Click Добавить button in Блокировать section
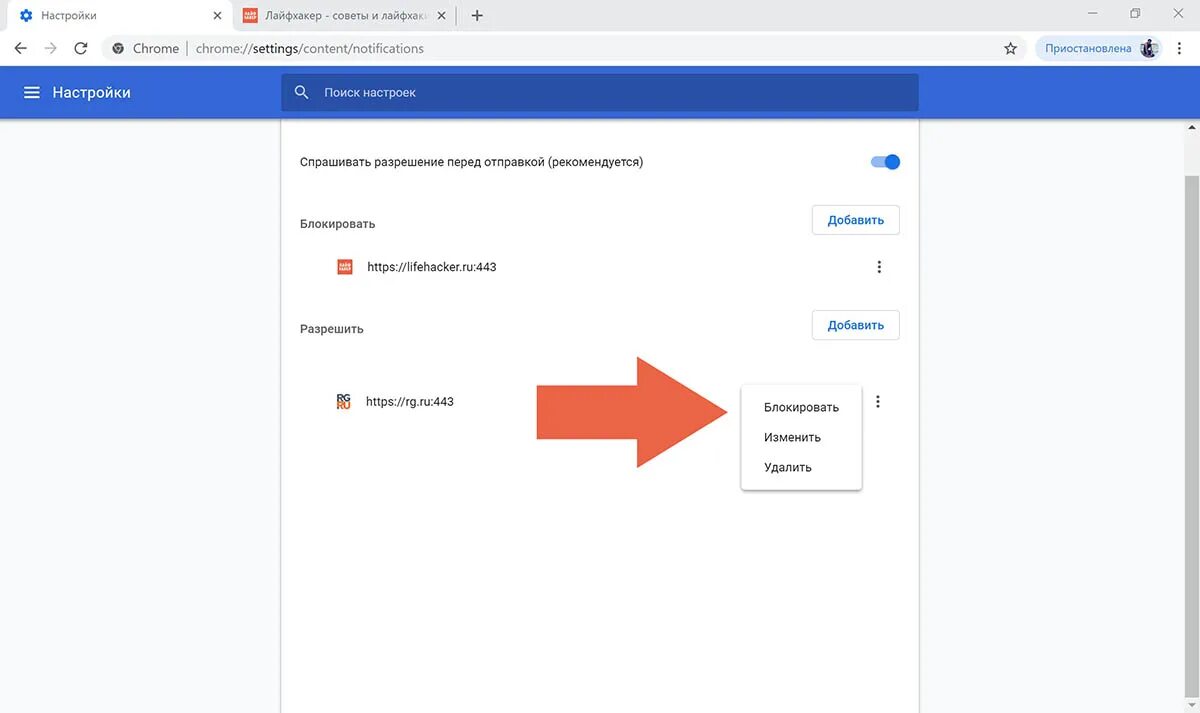 coord(856,220)
